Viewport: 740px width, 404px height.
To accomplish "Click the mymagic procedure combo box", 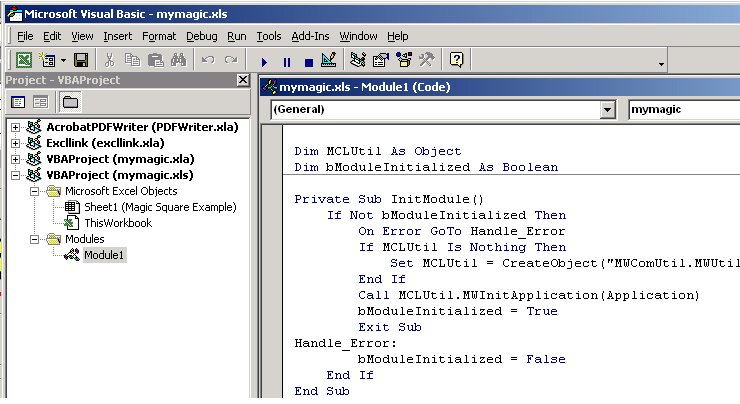I will [x=684, y=109].
